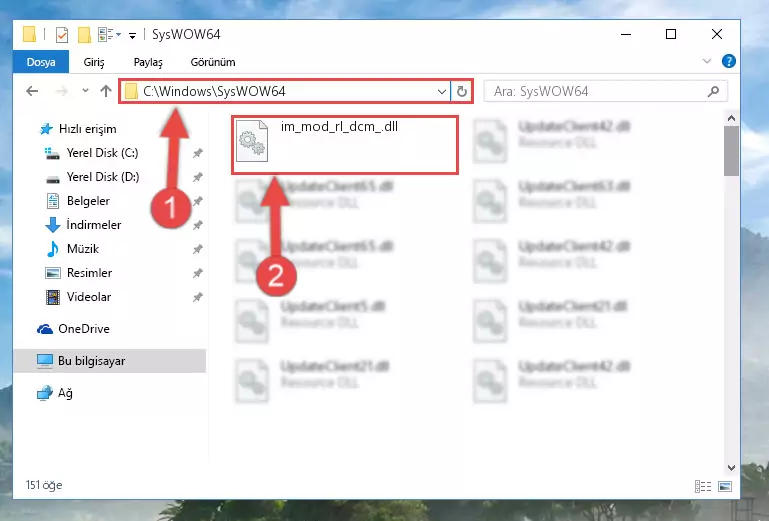Click the 151 öğe item count text
769x521 pixels.
point(44,485)
